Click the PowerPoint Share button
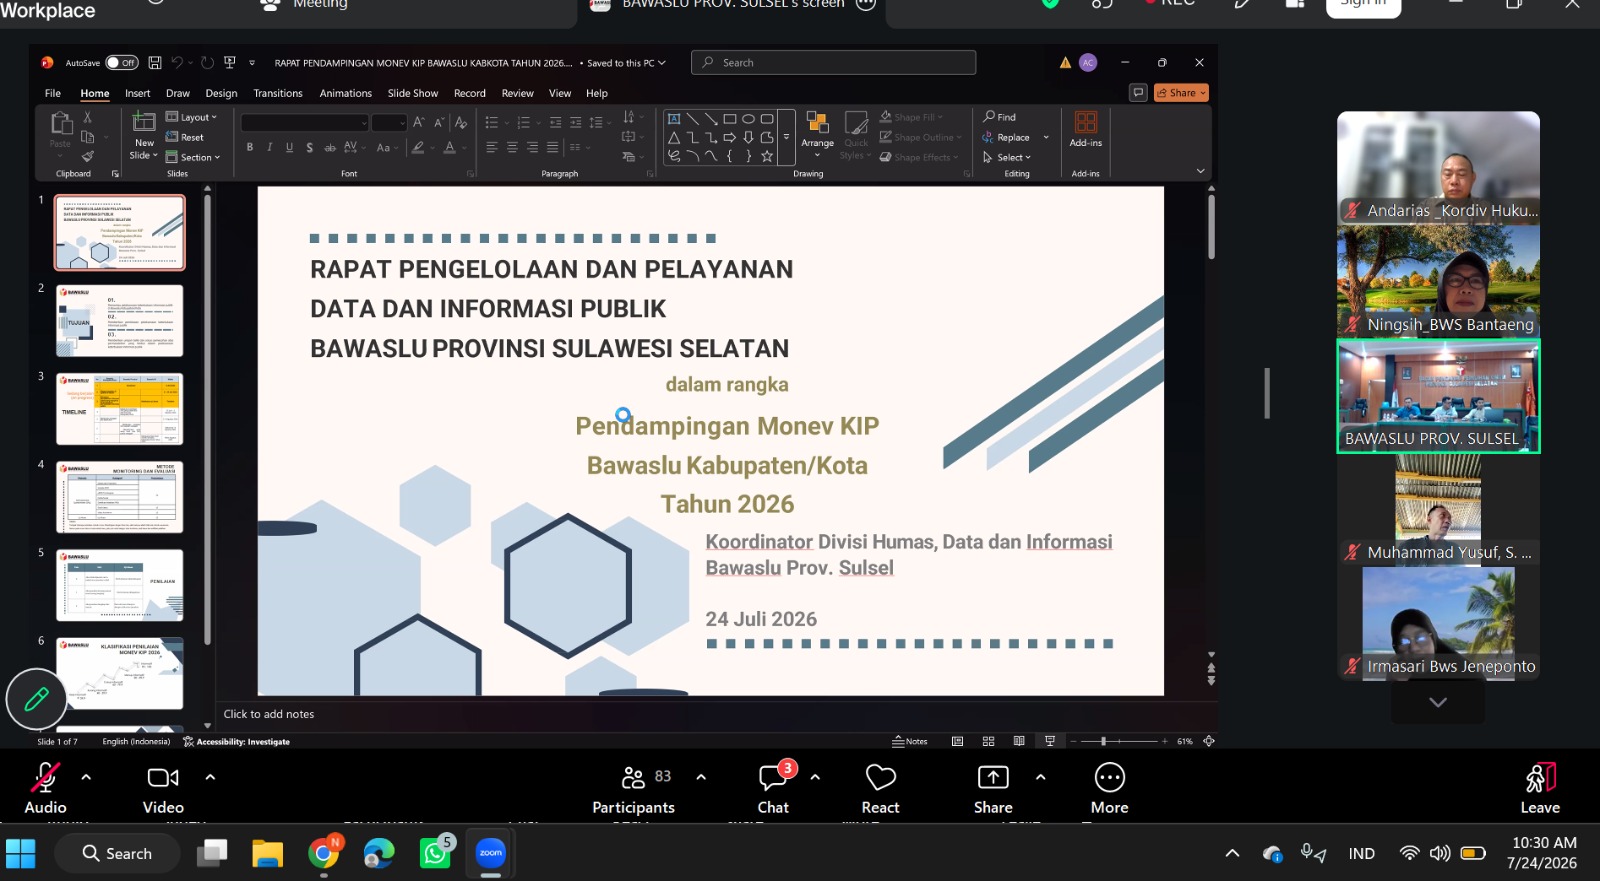 tap(1181, 93)
